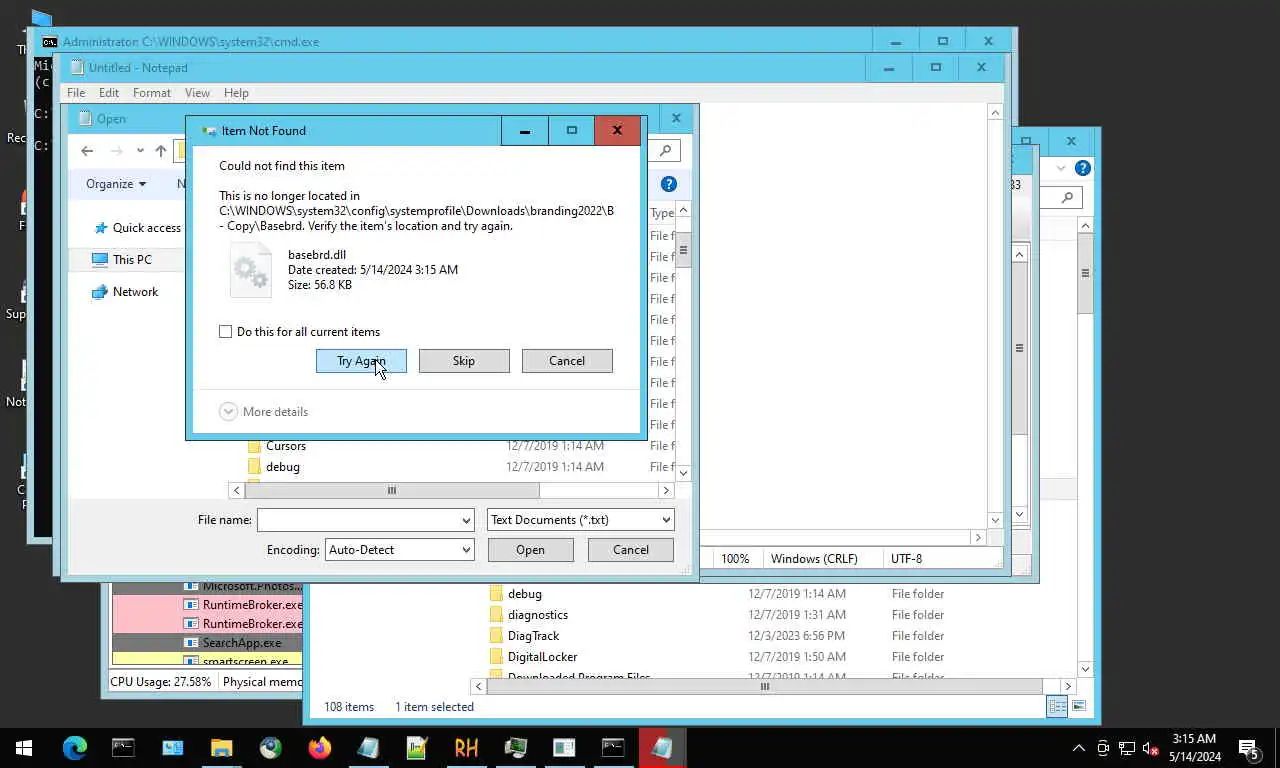This screenshot has height=768, width=1280.
Task: Click the 100% zoom status in Notepad
Action: point(735,558)
